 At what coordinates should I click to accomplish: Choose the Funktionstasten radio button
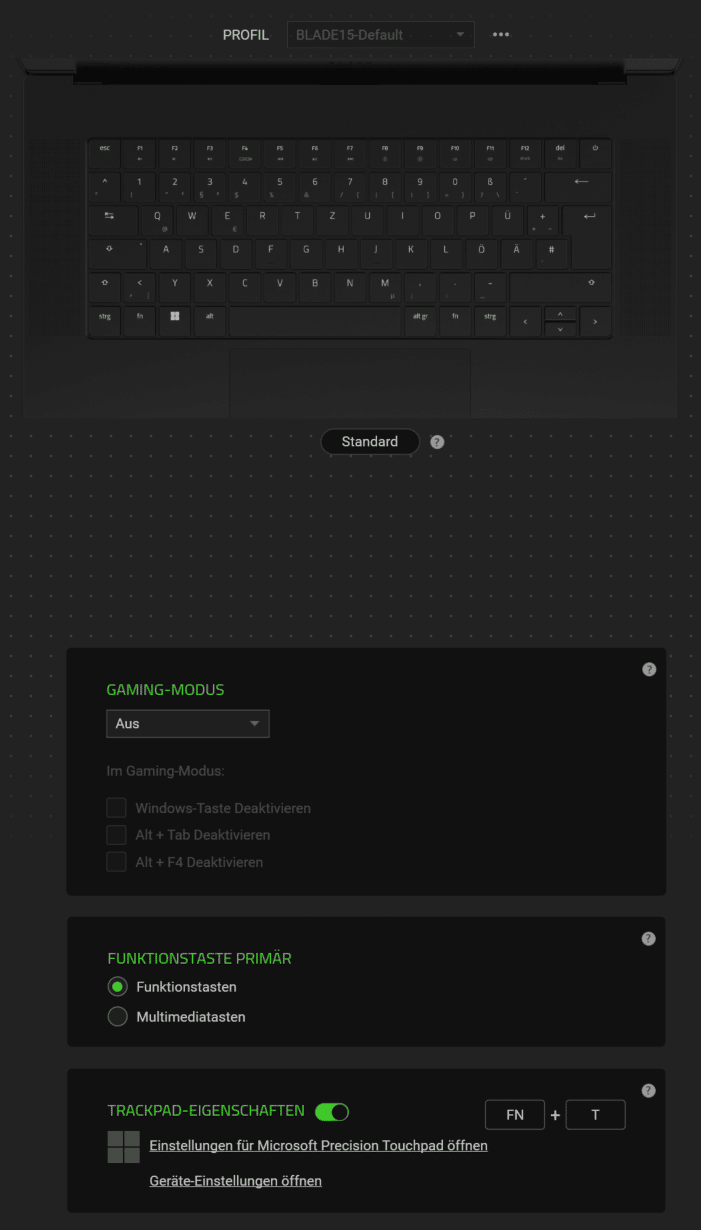click(x=118, y=987)
